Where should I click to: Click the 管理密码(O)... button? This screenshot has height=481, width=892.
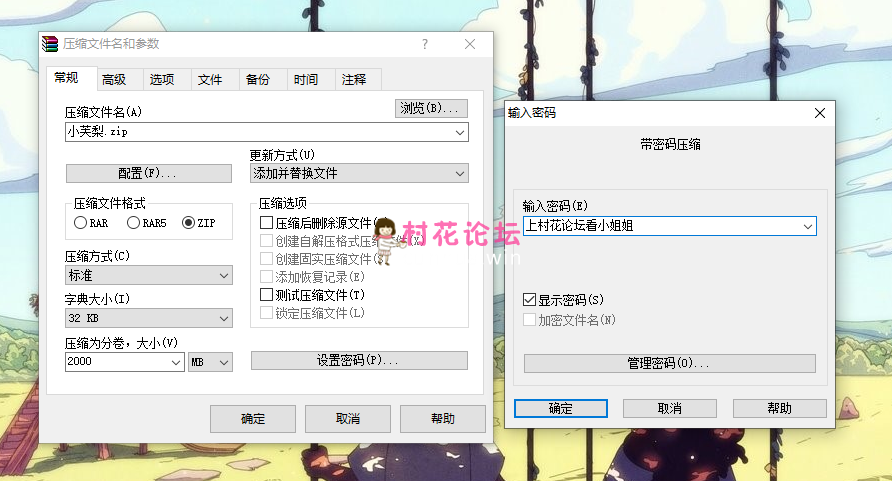point(670,363)
